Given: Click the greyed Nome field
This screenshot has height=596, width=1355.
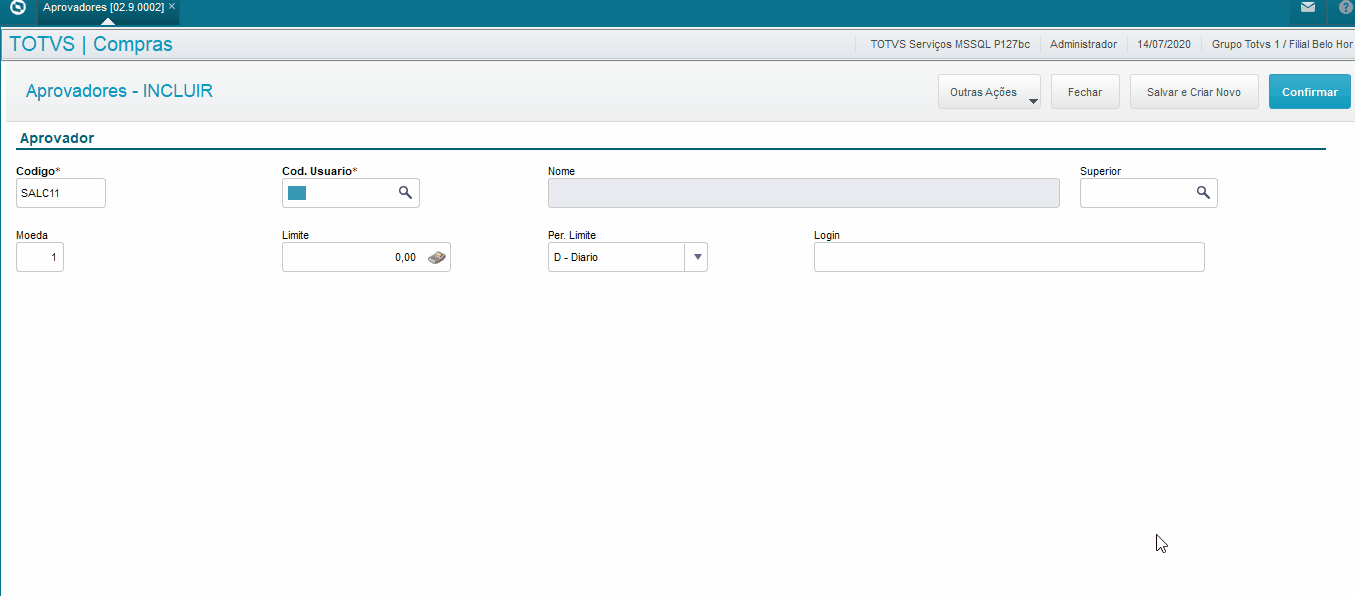Looking at the screenshot, I should coord(804,193).
